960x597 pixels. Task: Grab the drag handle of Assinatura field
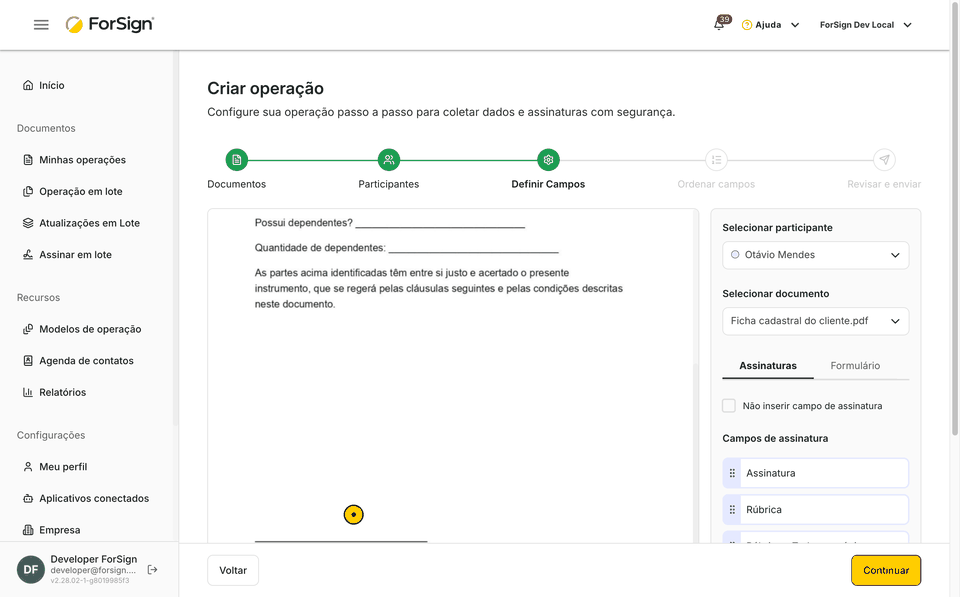(x=732, y=473)
